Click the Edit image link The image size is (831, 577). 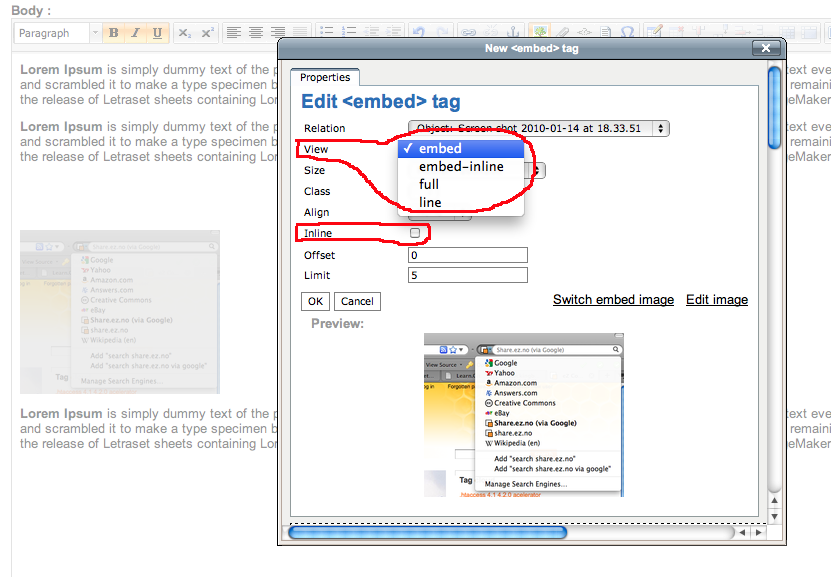coord(716,300)
